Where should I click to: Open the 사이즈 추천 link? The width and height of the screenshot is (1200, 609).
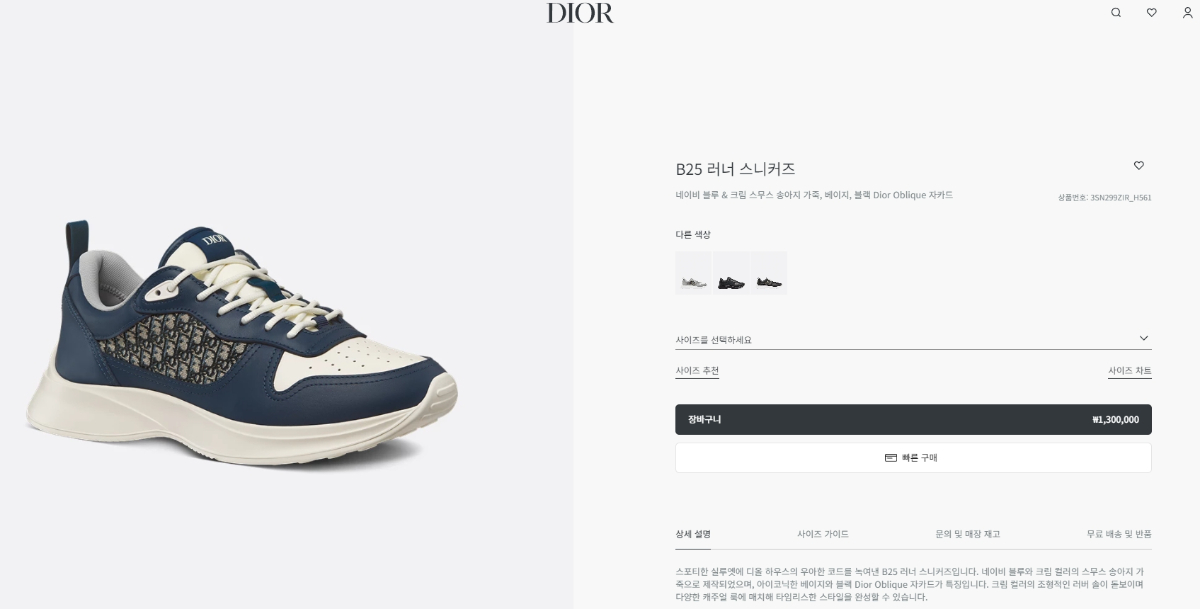pyautogui.click(x=697, y=371)
